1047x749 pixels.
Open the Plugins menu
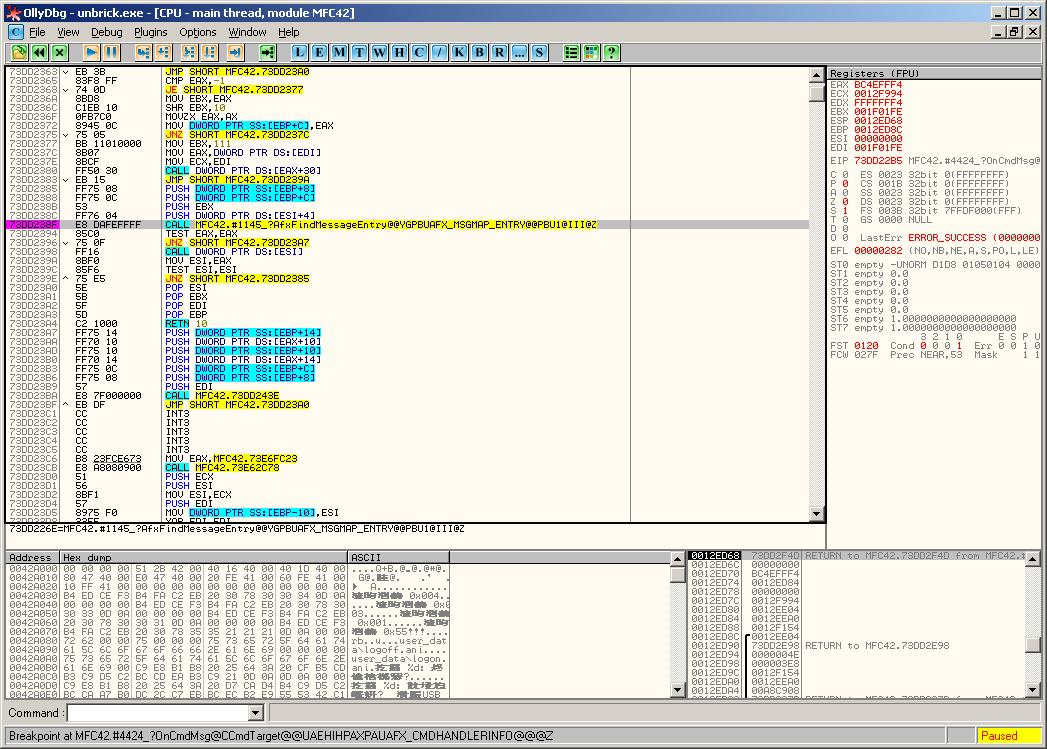coord(151,31)
